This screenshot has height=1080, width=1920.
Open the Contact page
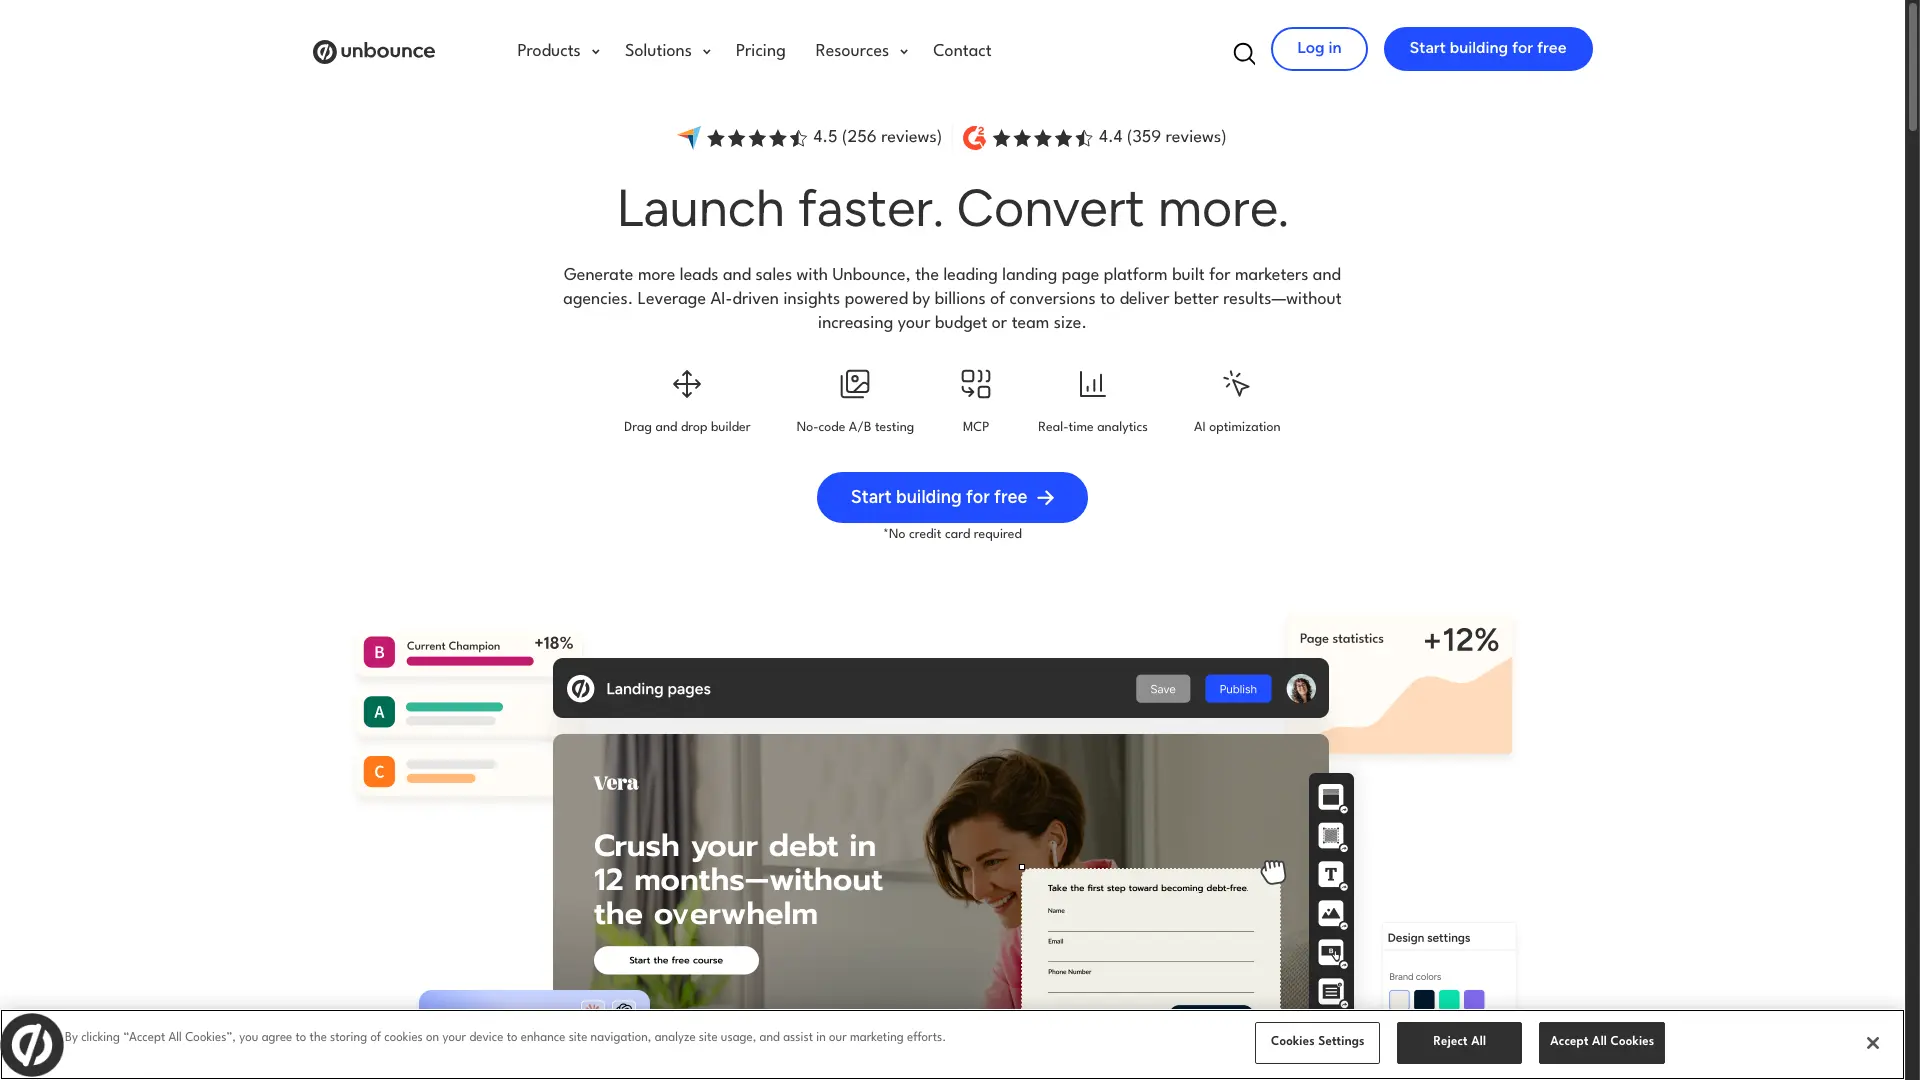coord(962,51)
